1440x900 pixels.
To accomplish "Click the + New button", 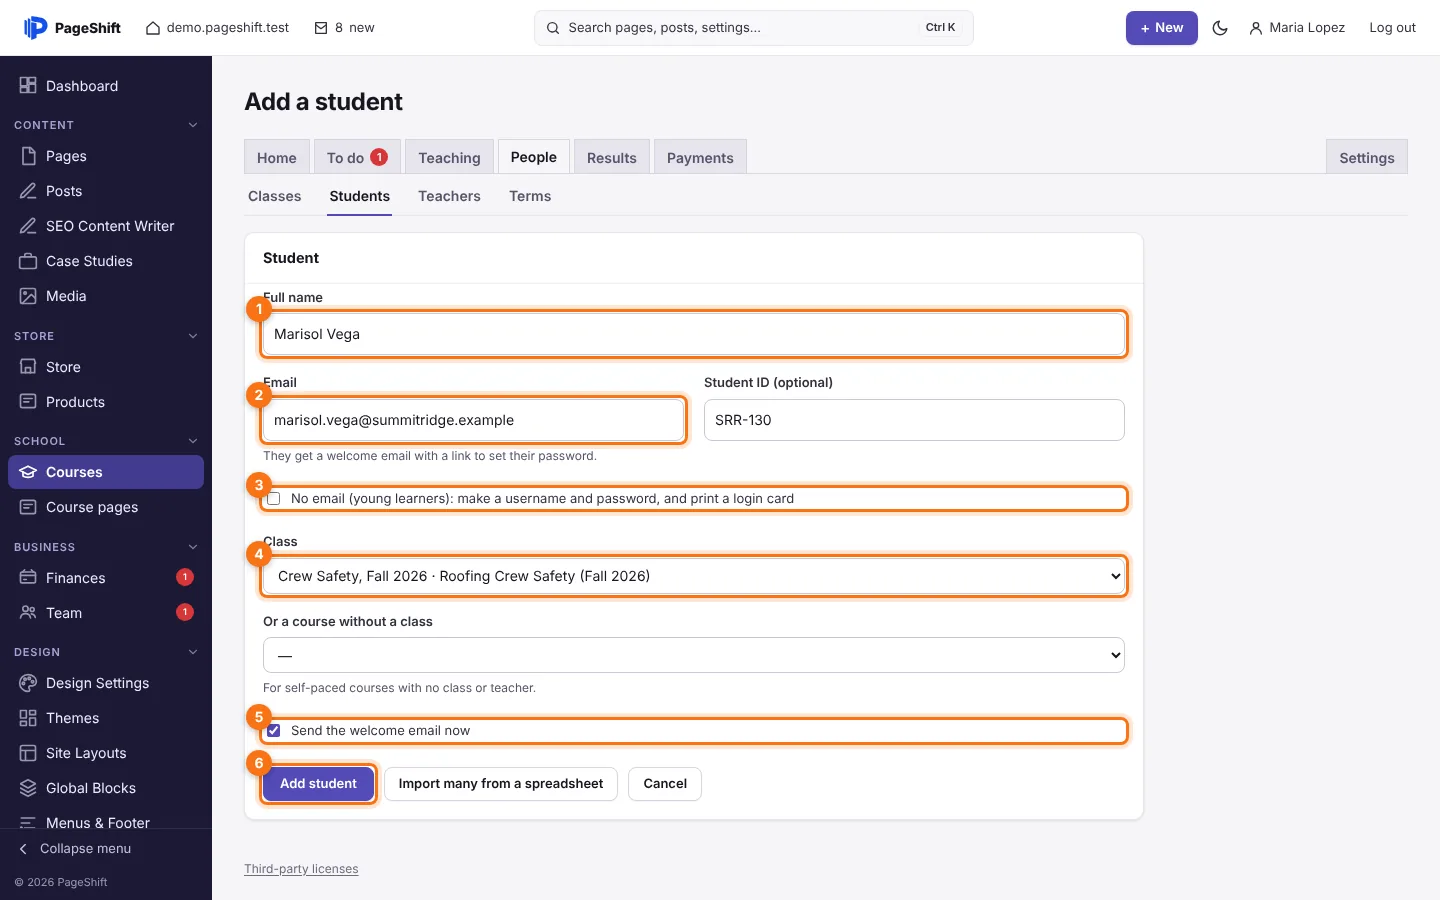I will pos(1162,28).
